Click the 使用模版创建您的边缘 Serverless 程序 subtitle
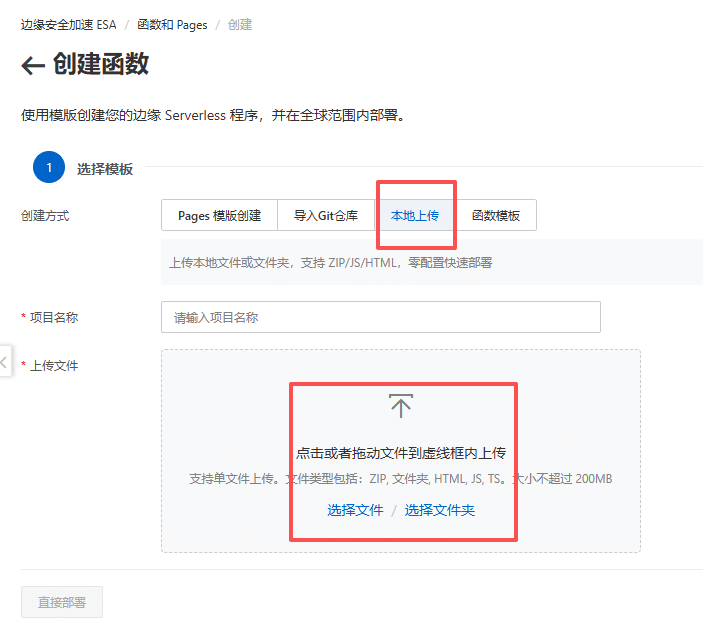Viewport: 703px width, 635px height. (213, 115)
